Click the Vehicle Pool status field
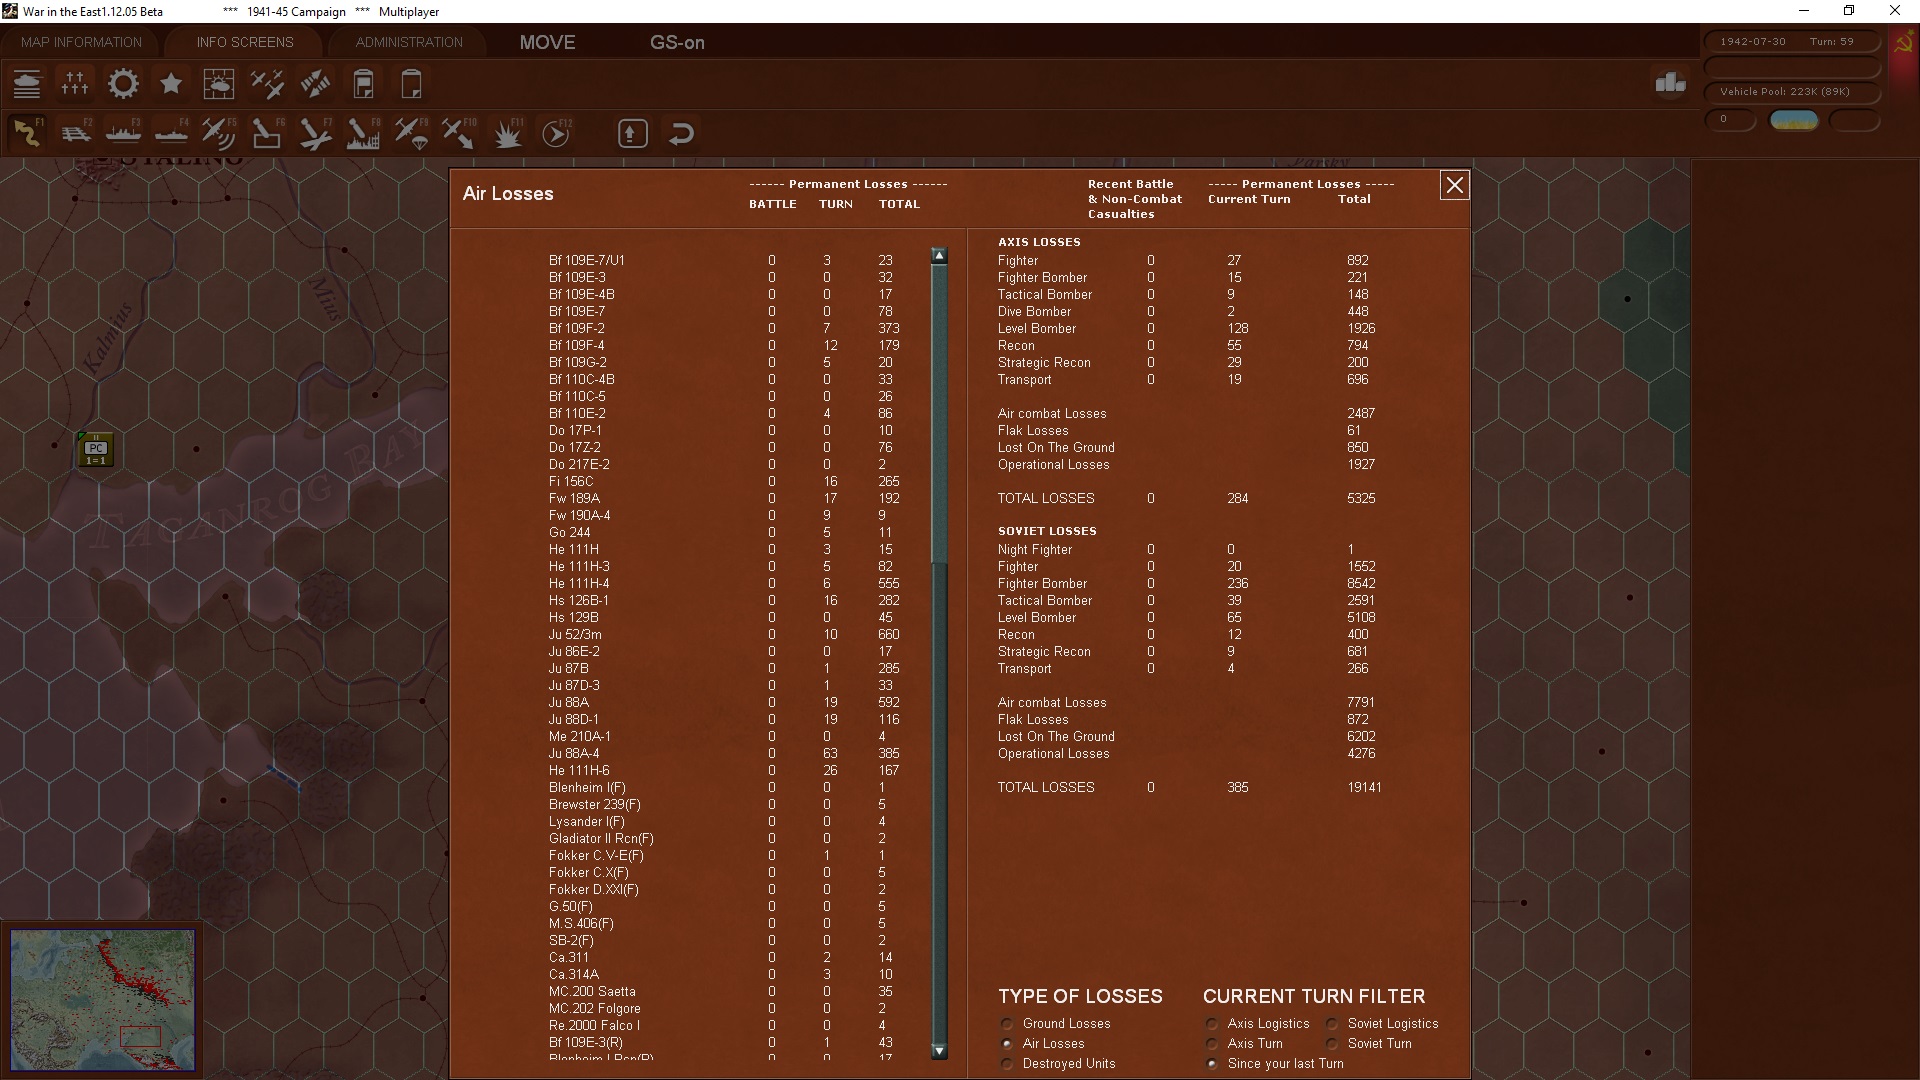This screenshot has width=1920, height=1080. 1790,92
